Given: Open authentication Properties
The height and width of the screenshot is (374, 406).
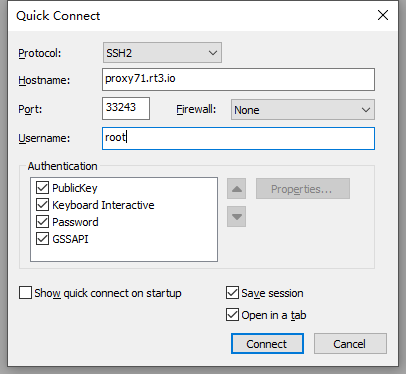Looking at the screenshot, I should 303,189.
